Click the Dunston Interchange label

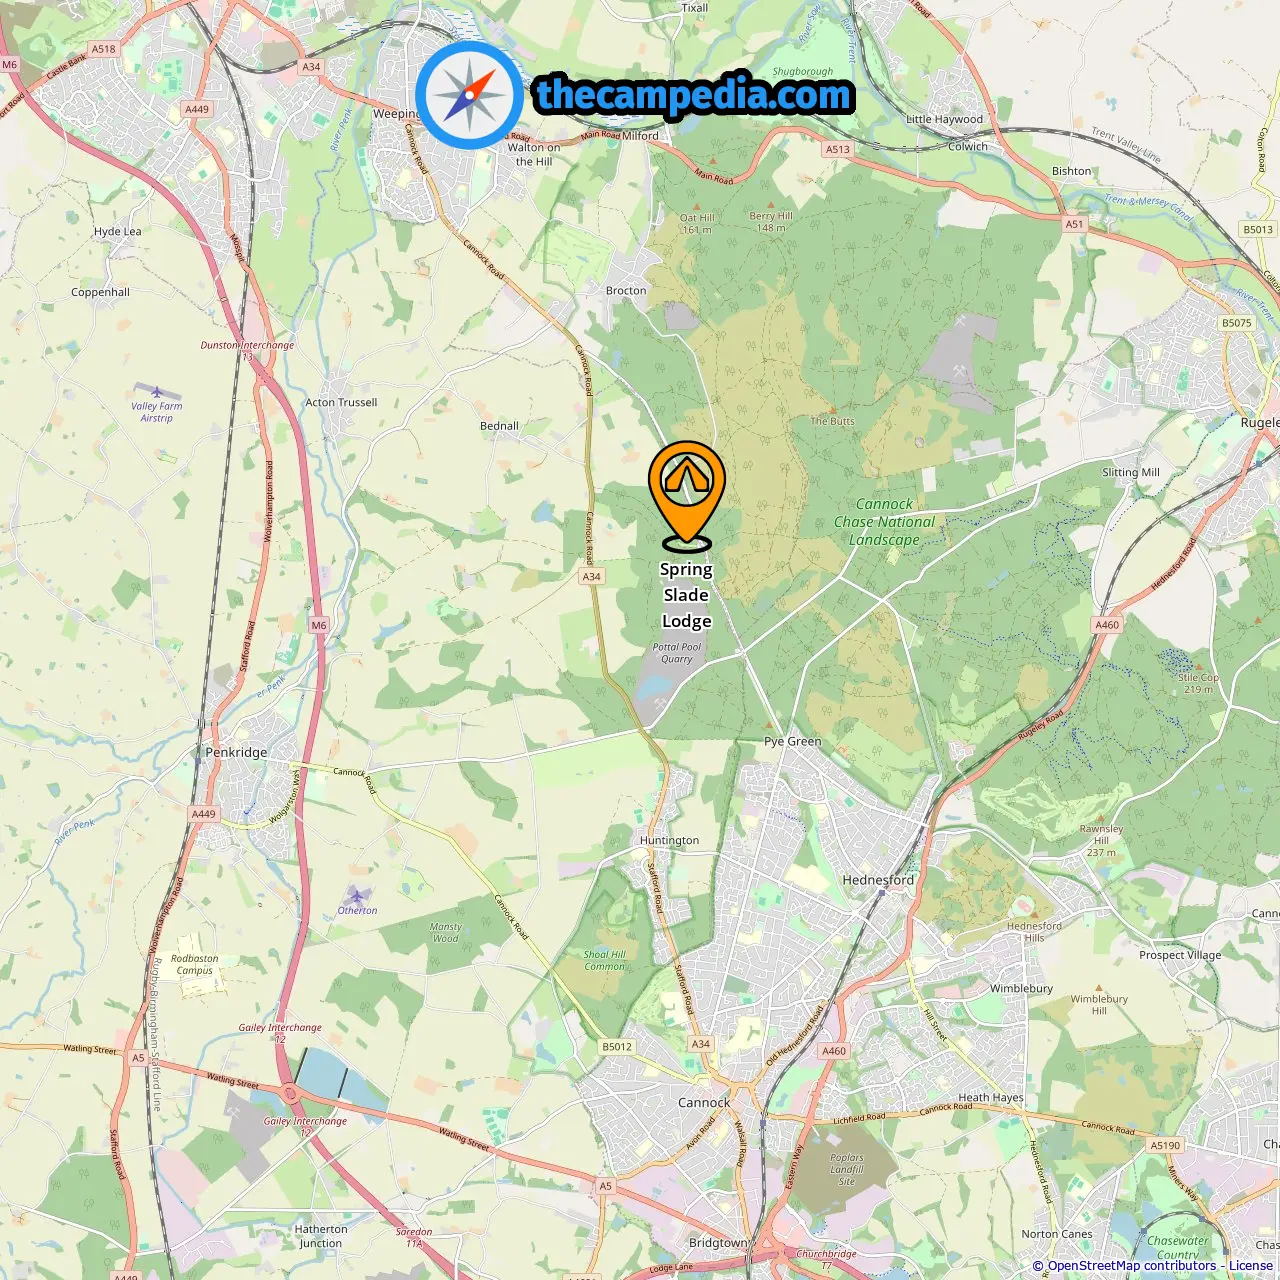tap(247, 345)
